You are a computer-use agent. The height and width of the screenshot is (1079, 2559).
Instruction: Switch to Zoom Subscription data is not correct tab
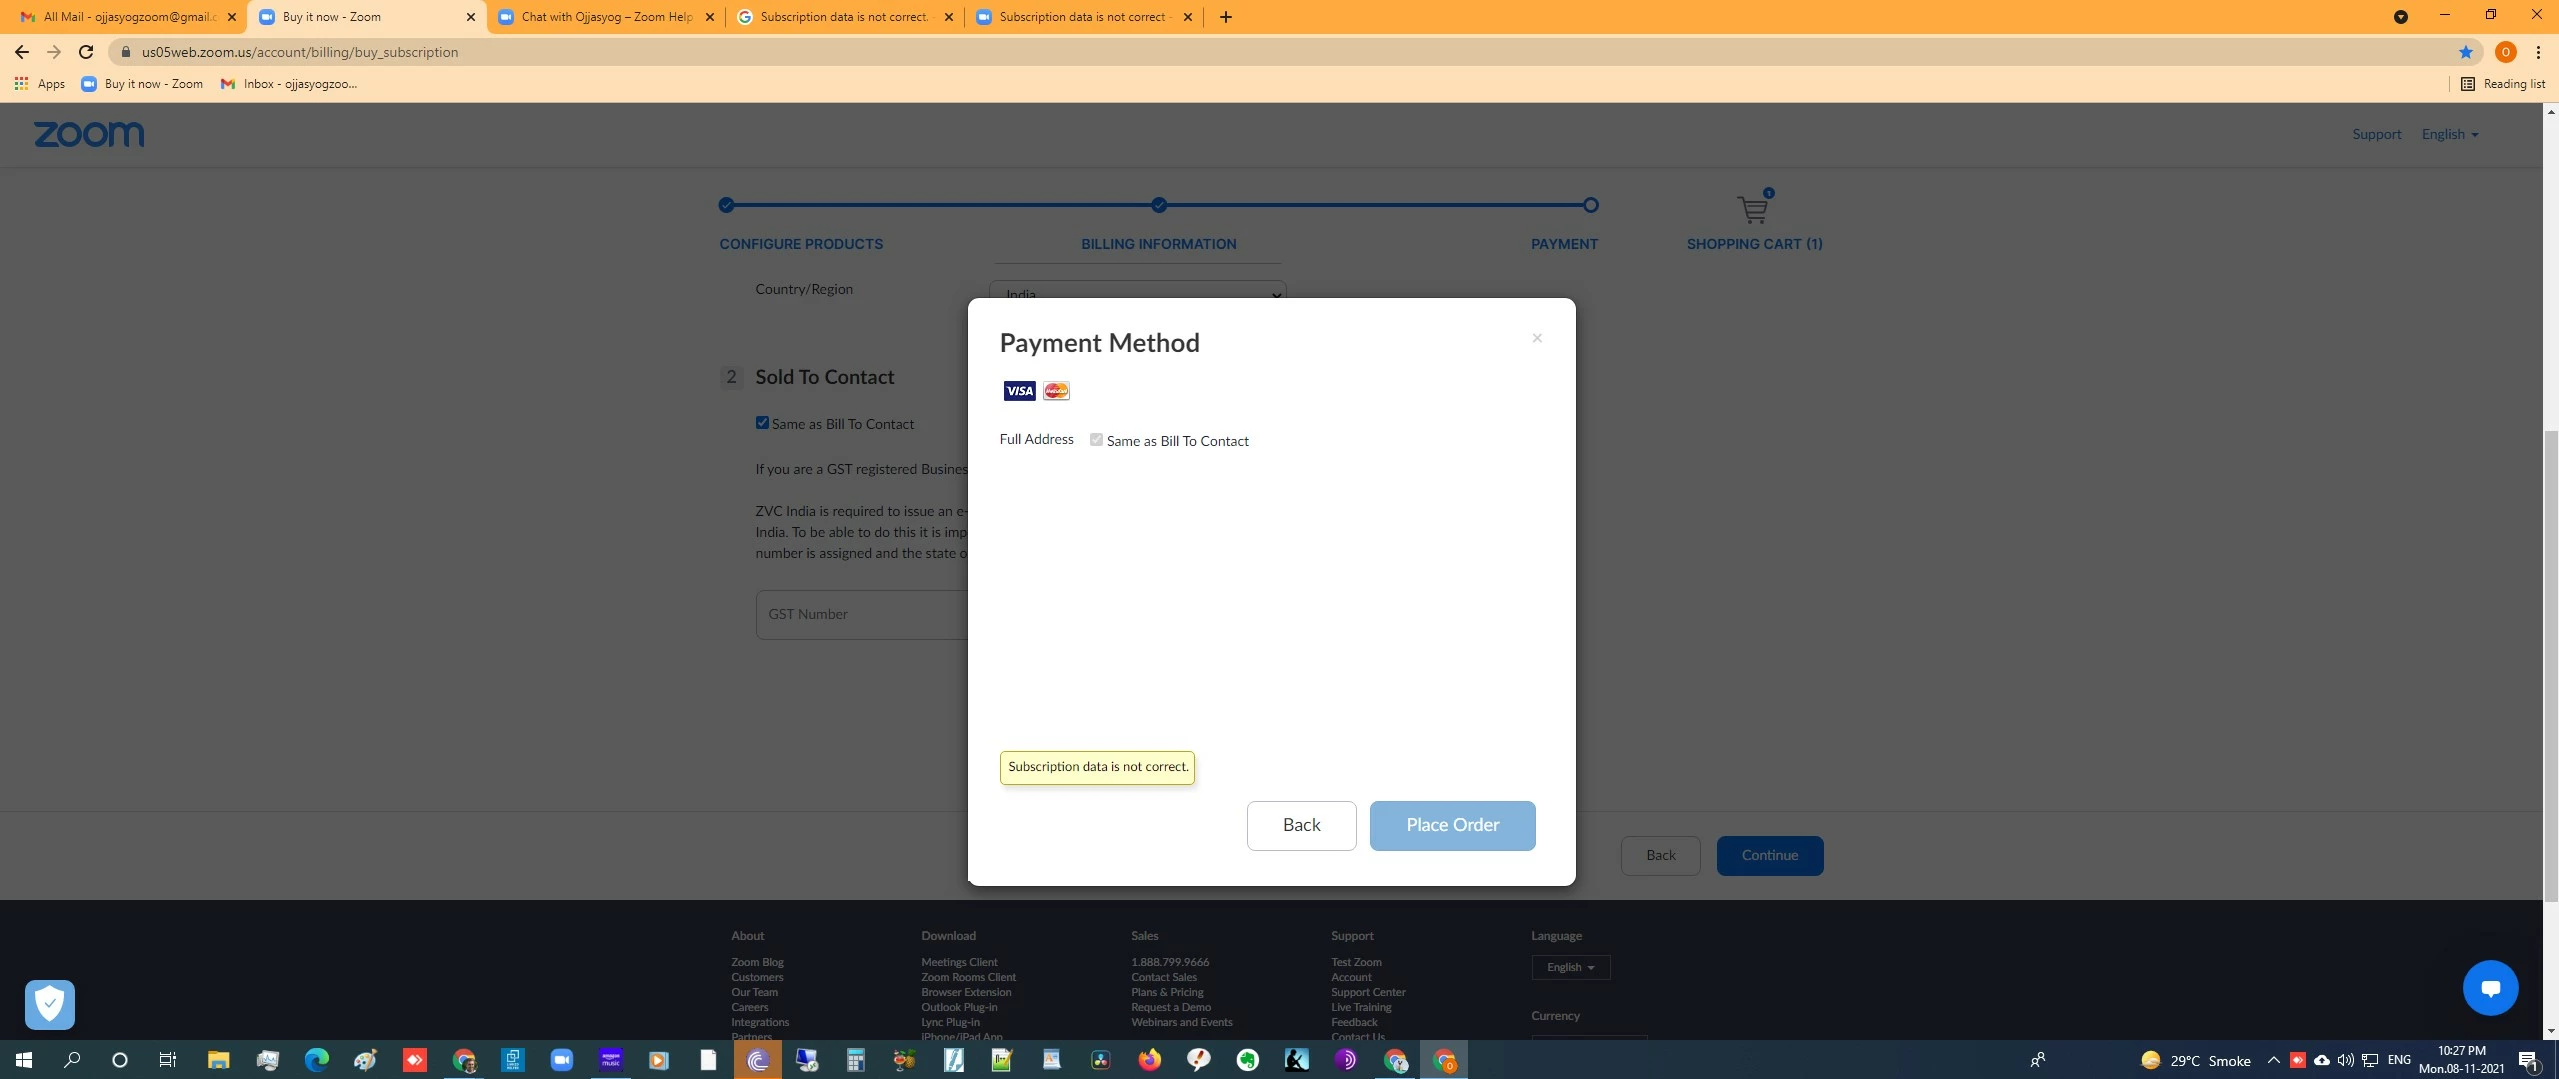(1083, 17)
